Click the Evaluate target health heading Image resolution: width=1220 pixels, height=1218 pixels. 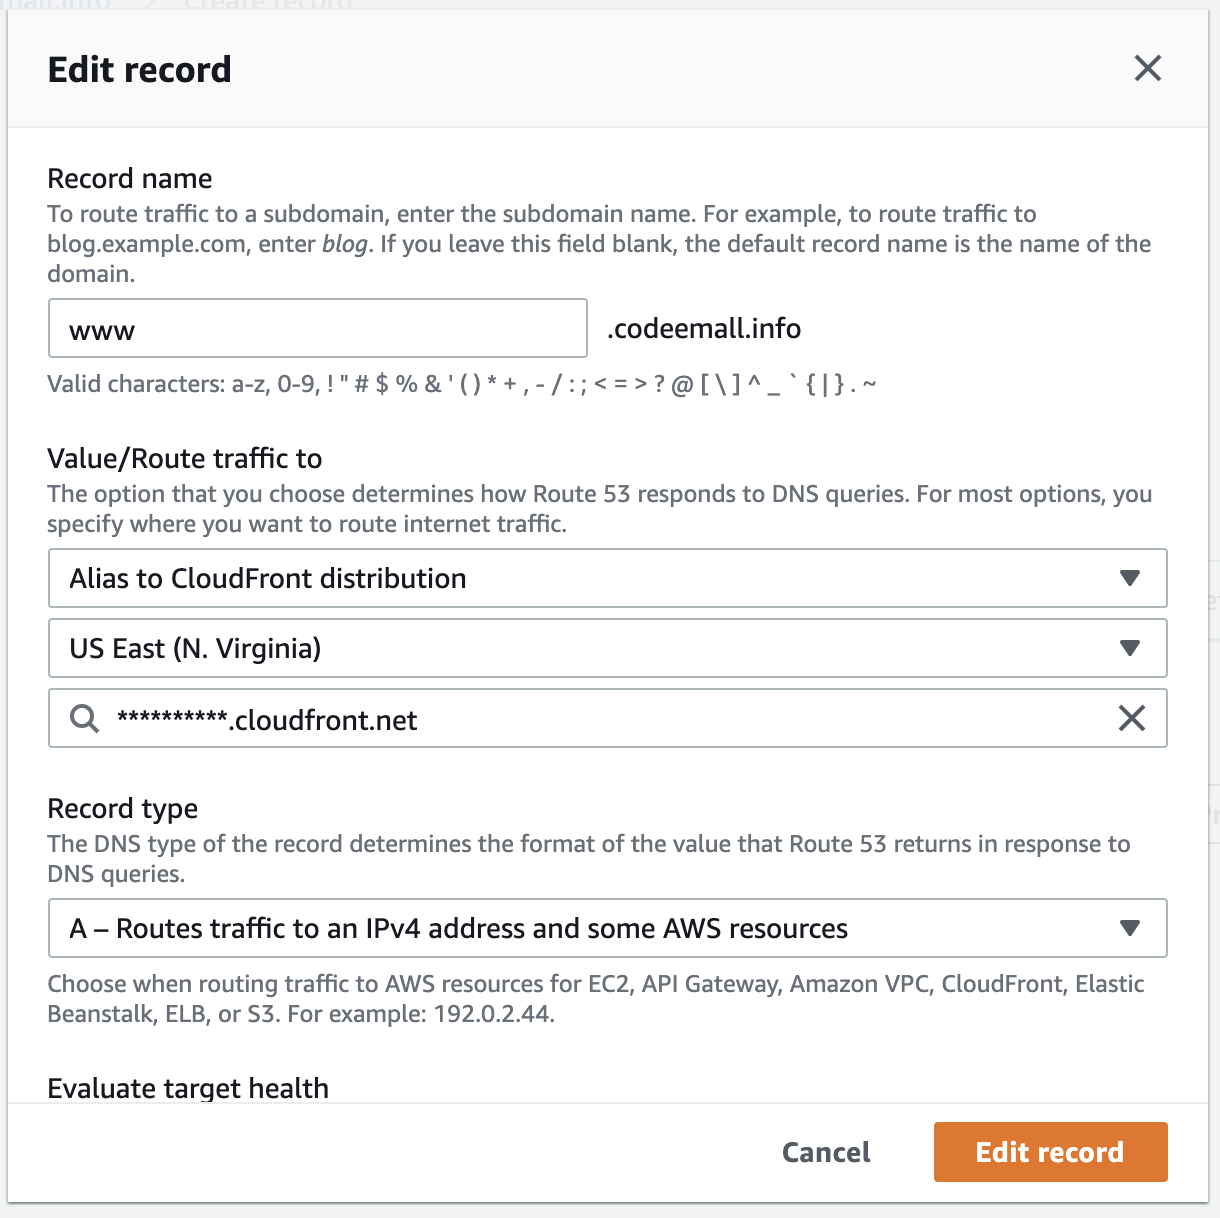pyautogui.click(x=188, y=1088)
